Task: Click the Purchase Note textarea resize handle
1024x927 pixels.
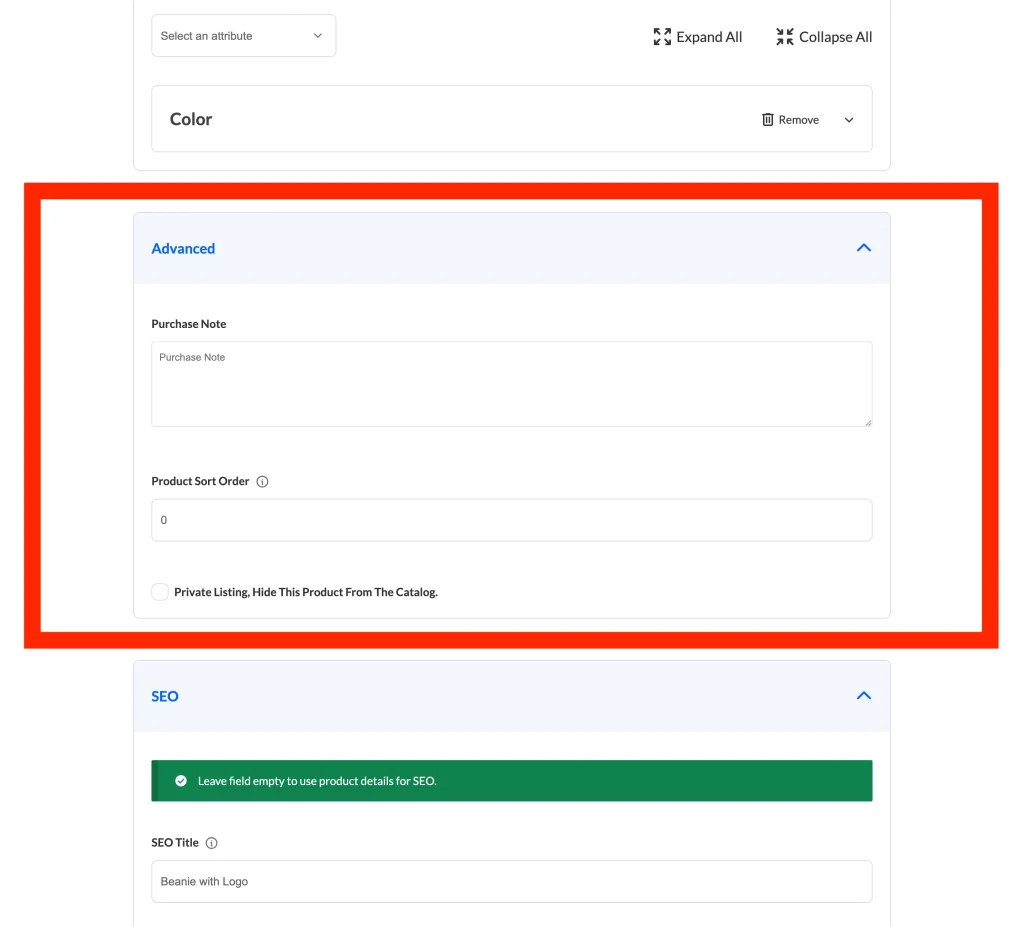Action: tap(867, 422)
